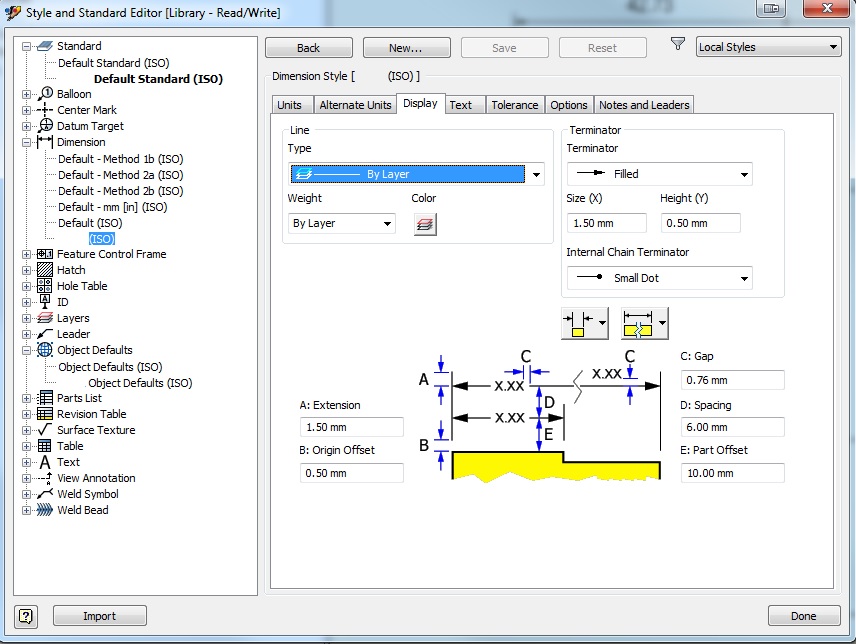The height and width of the screenshot is (644, 856).
Task: Open the Options tab
Action: 569,105
